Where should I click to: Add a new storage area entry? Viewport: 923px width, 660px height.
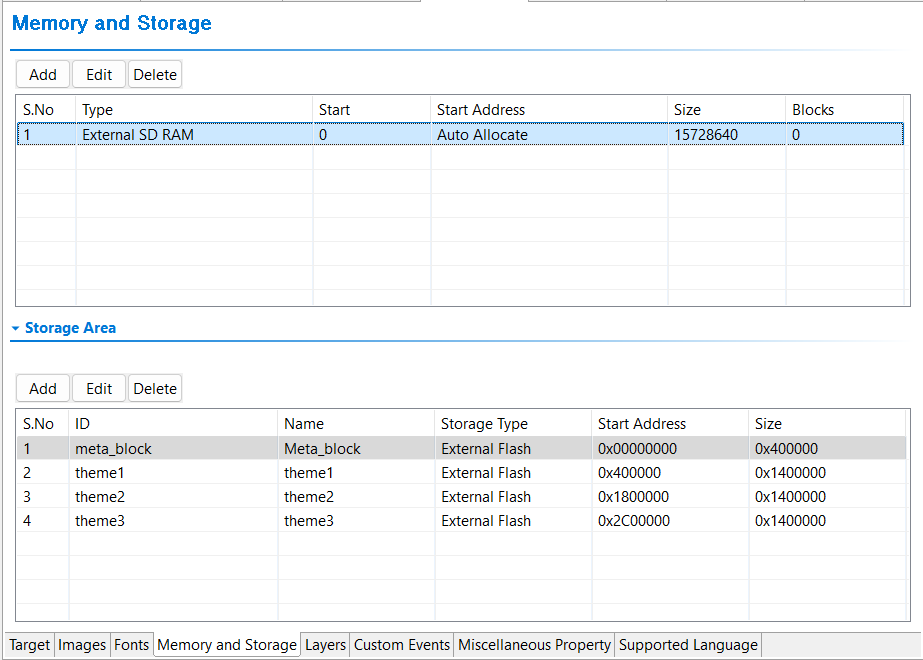tap(43, 389)
